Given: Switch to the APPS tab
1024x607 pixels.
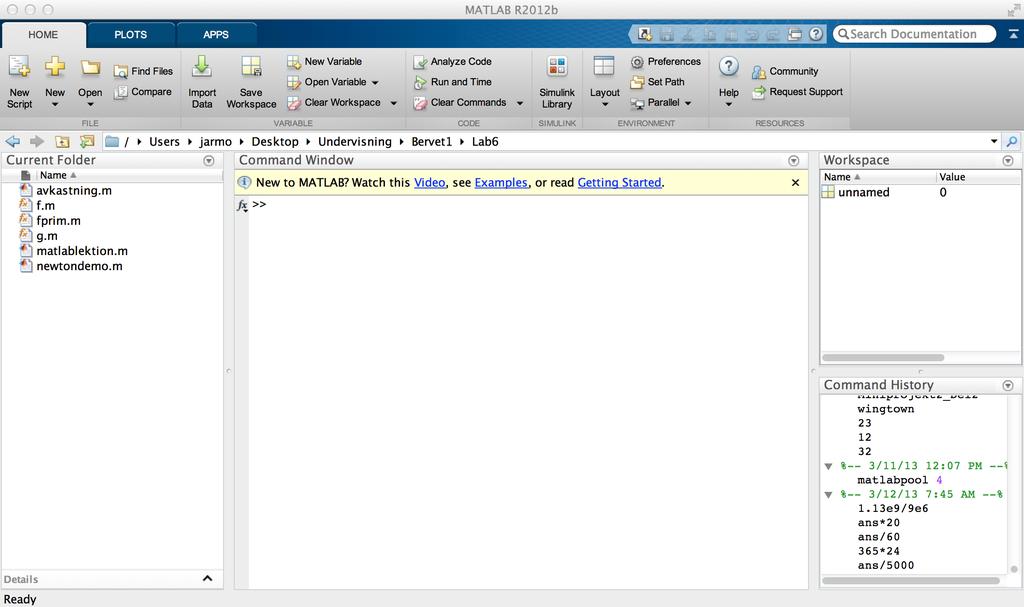Looking at the screenshot, I should point(216,35).
